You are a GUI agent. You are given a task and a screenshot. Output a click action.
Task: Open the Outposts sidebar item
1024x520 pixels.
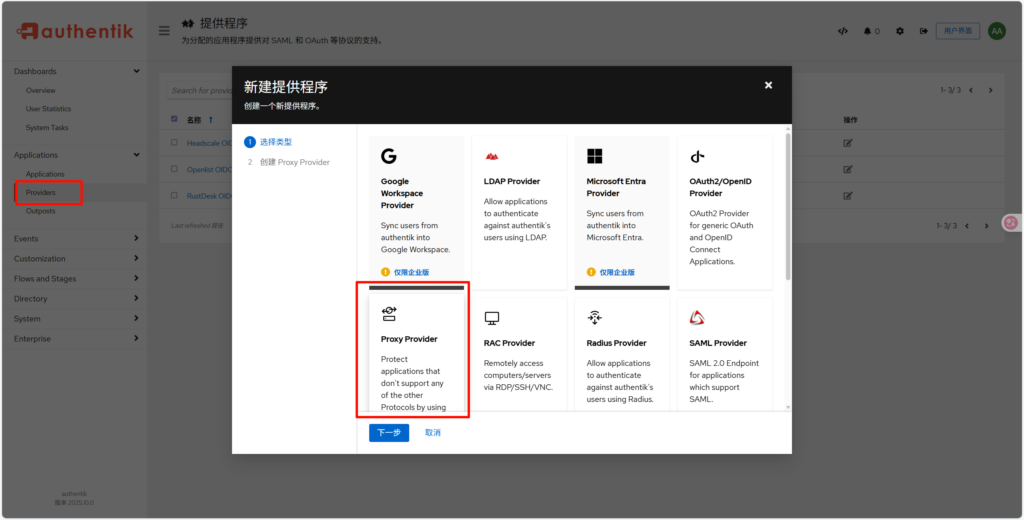pyautogui.click(x=40, y=211)
